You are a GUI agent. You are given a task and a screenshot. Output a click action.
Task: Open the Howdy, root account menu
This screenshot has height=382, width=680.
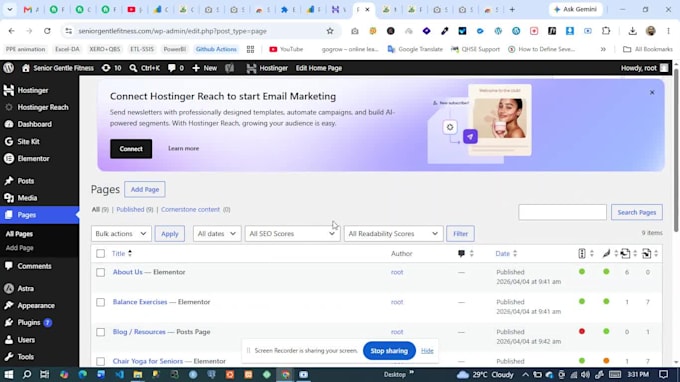[x=644, y=68]
